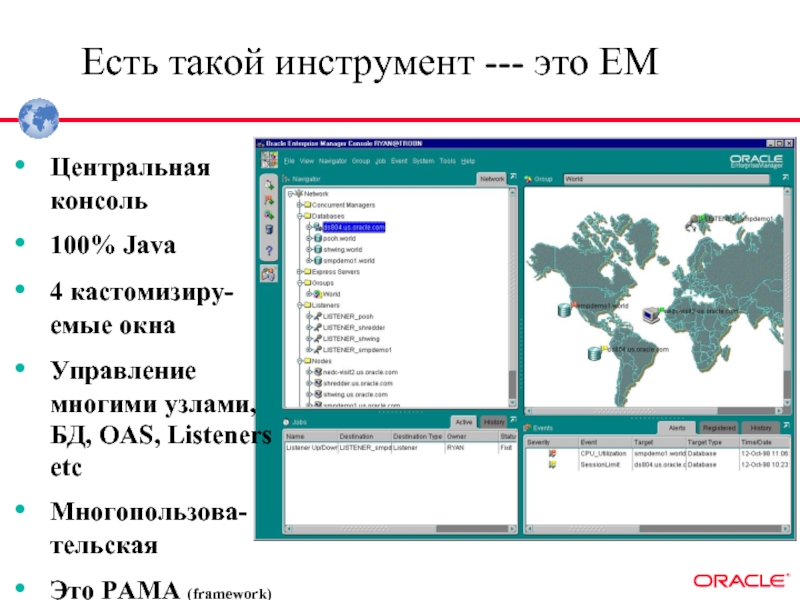Click the Severity column header in Events
The image size is (800, 600).
pos(551,442)
